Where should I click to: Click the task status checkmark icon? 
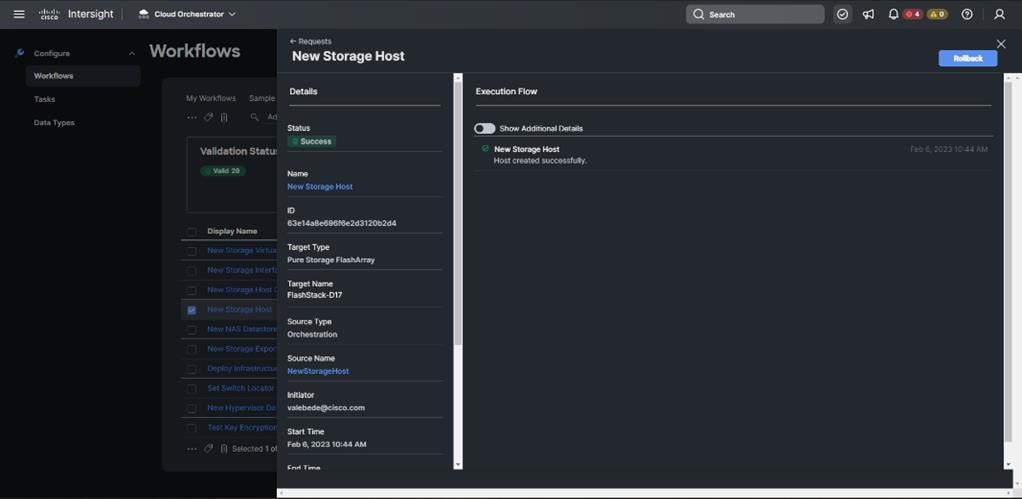[842, 14]
